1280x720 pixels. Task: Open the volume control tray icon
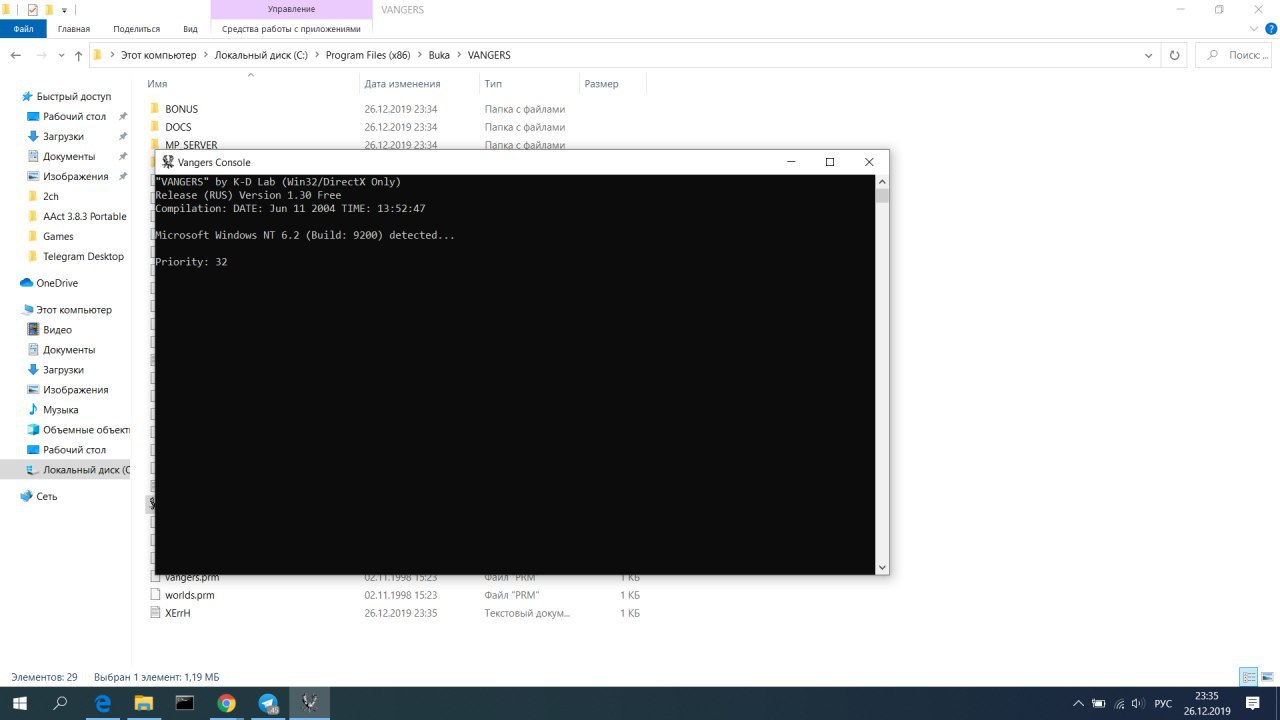(1138, 703)
